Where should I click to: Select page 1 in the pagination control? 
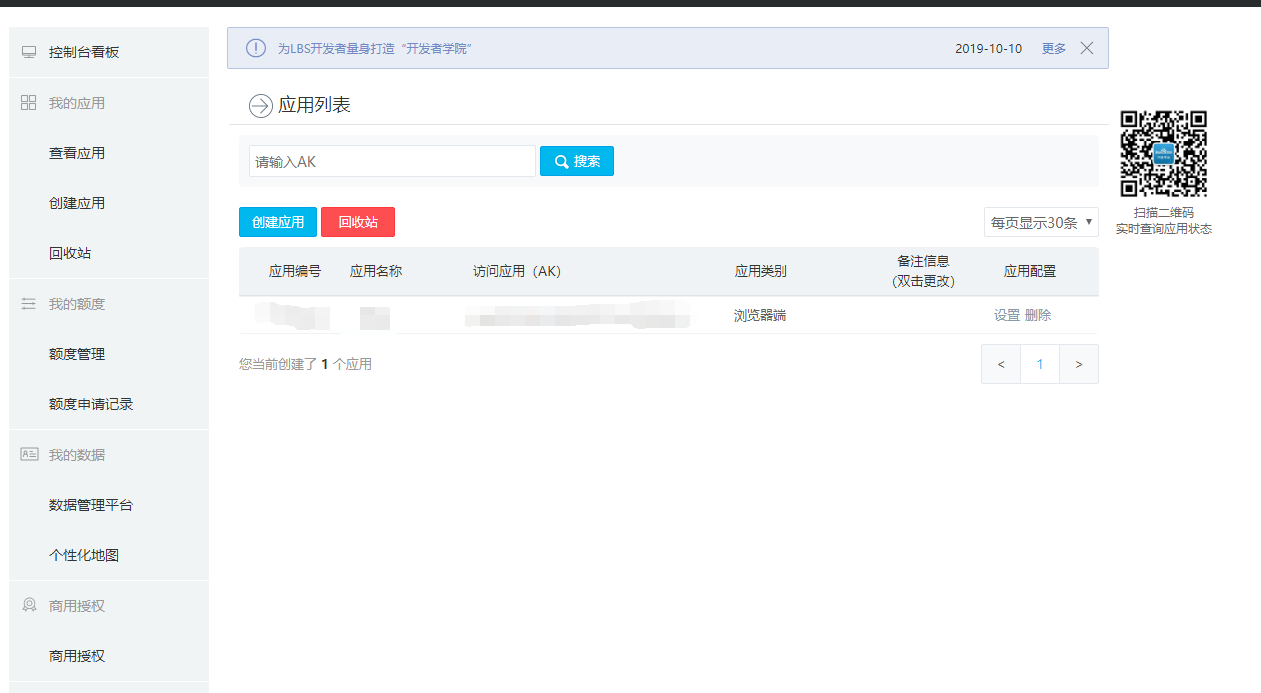coord(1039,363)
